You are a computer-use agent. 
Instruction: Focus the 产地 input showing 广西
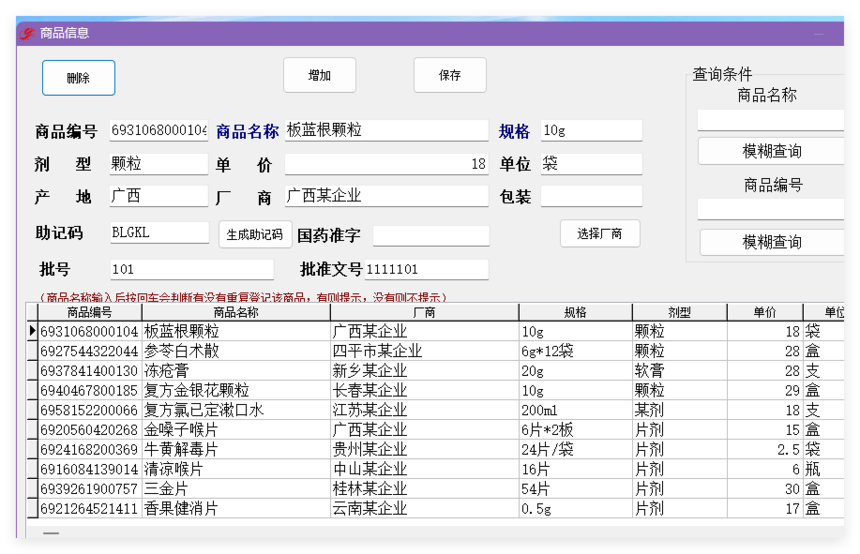[159, 196]
